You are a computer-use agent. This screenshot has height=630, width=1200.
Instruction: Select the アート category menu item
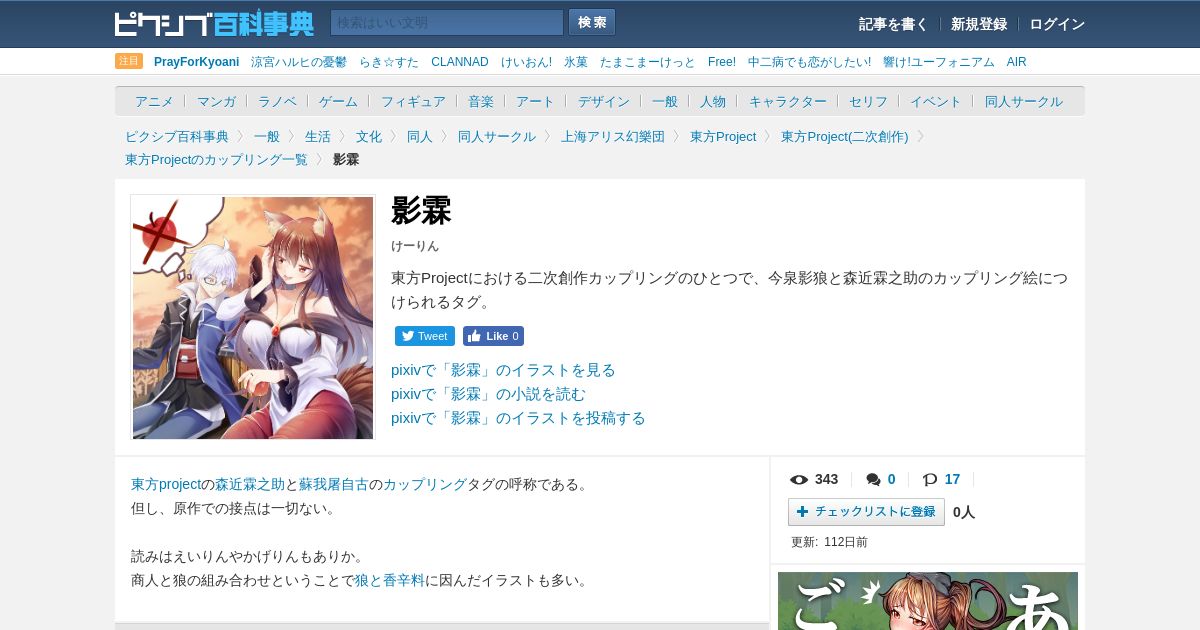click(x=535, y=102)
